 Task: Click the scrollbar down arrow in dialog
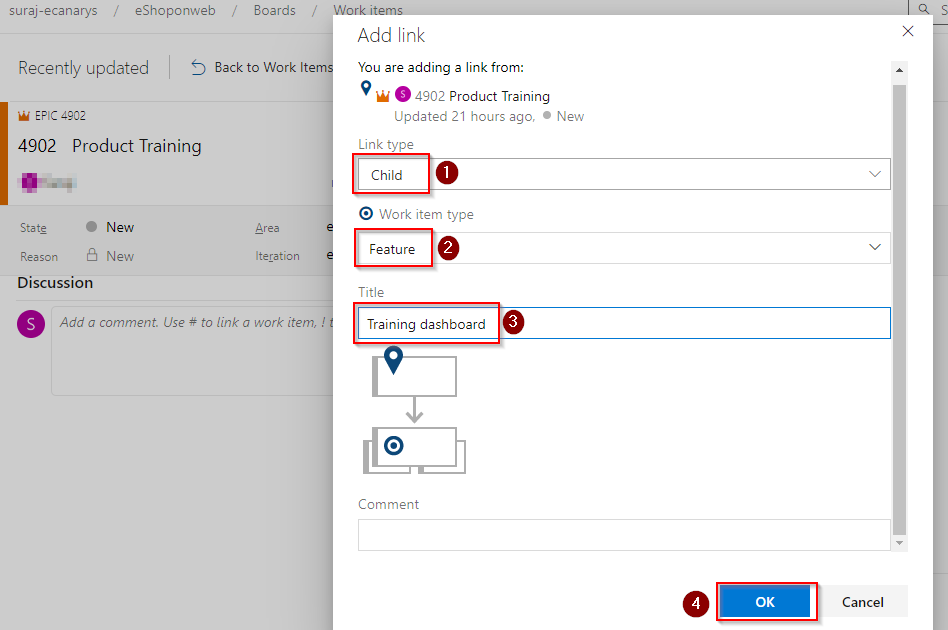click(900, 543)
